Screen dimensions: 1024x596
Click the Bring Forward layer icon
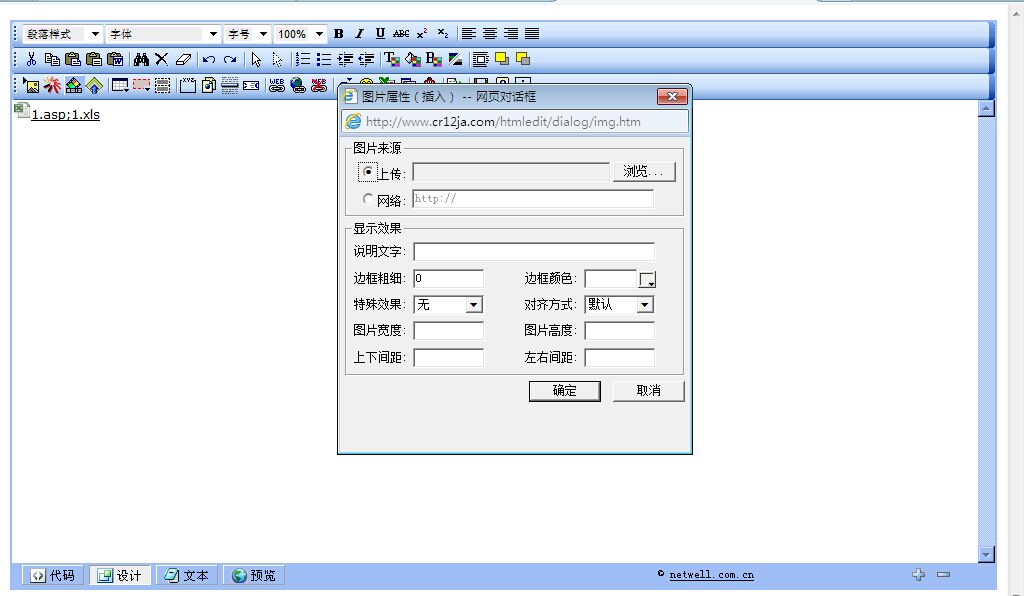[502, 59]
